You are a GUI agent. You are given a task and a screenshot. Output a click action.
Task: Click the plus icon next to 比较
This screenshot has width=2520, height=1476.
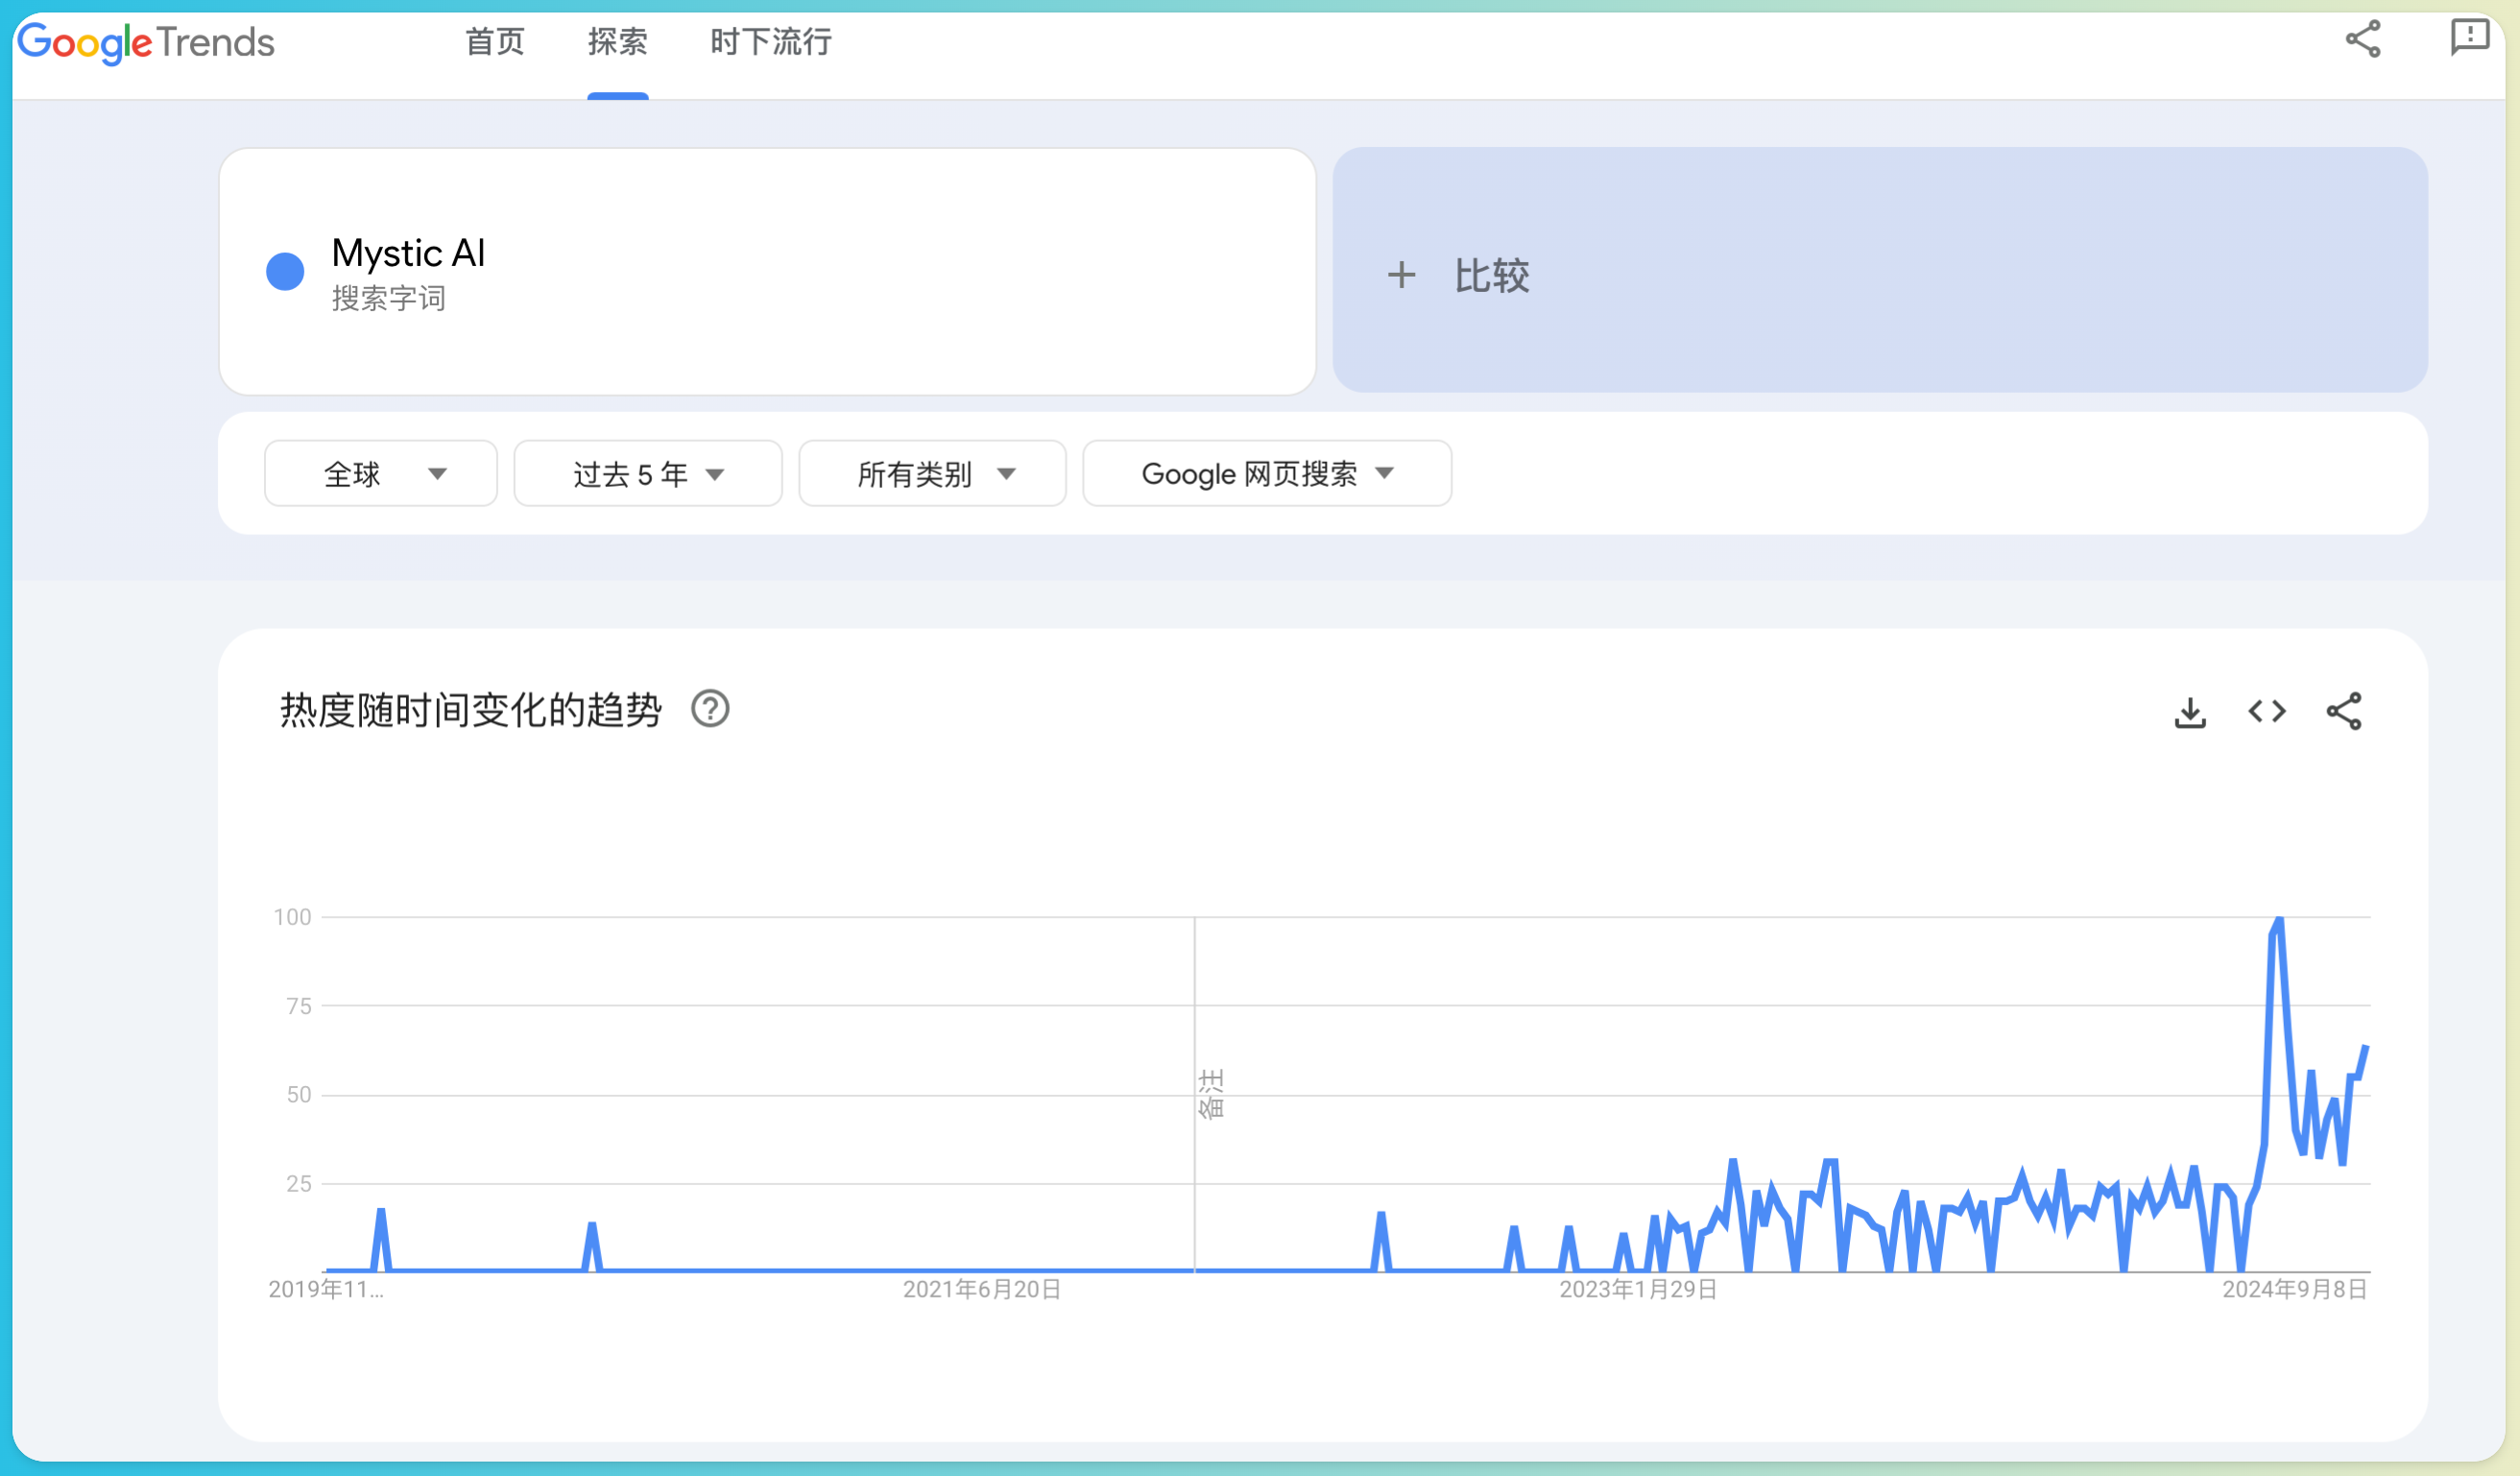point(1401,274)
